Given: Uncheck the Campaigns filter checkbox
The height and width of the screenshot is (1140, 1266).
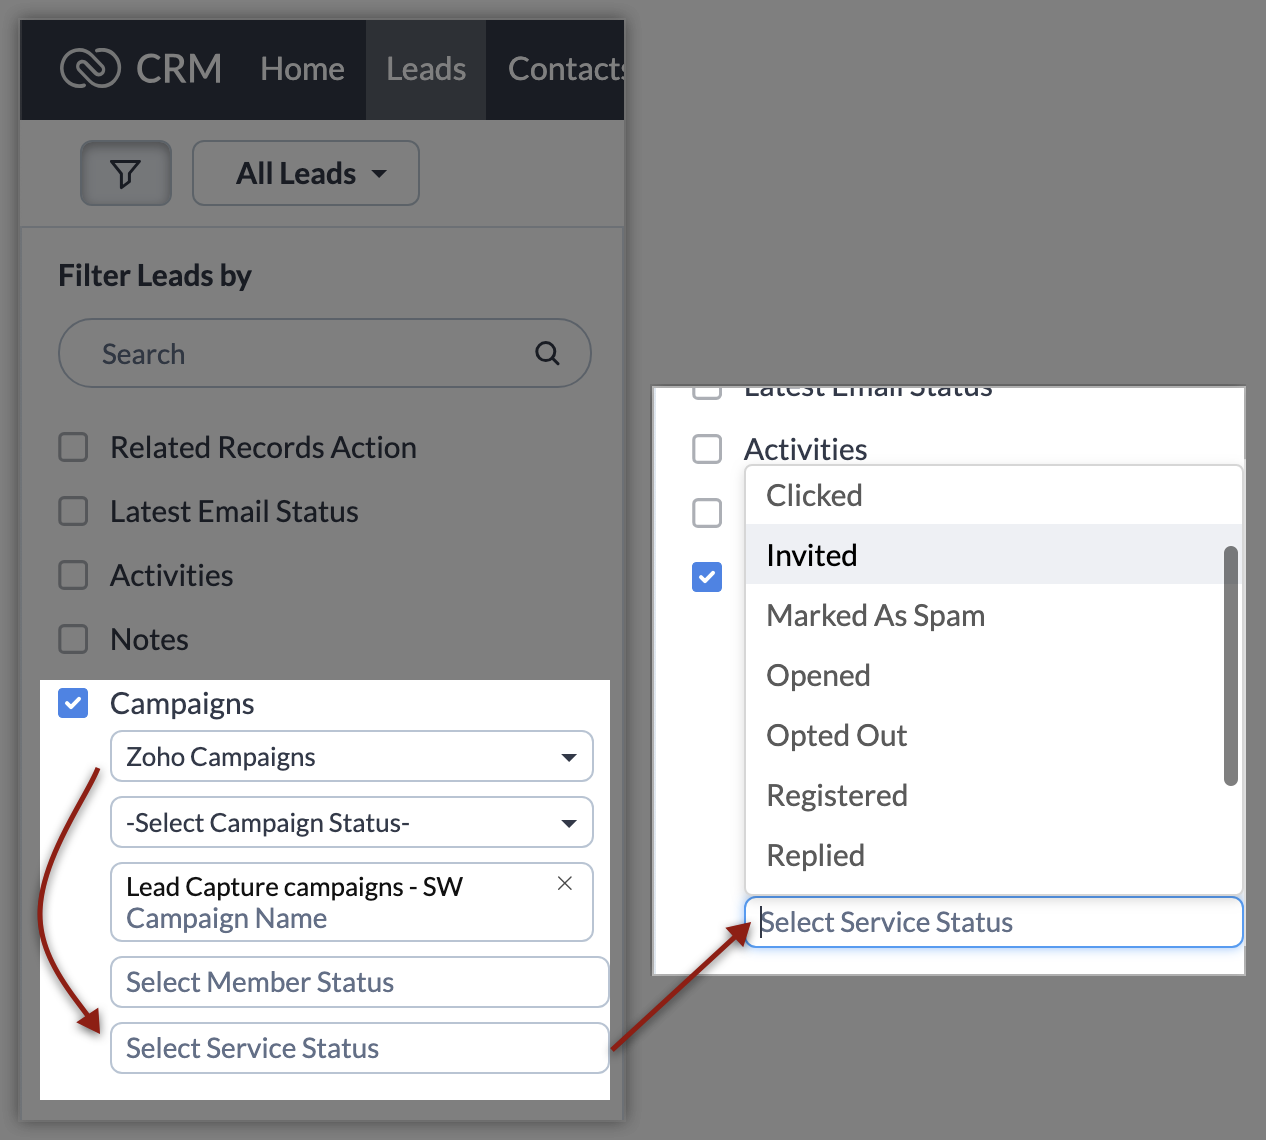Looking at the screenshot, I should pyautogui.click(x=73, y=703).
